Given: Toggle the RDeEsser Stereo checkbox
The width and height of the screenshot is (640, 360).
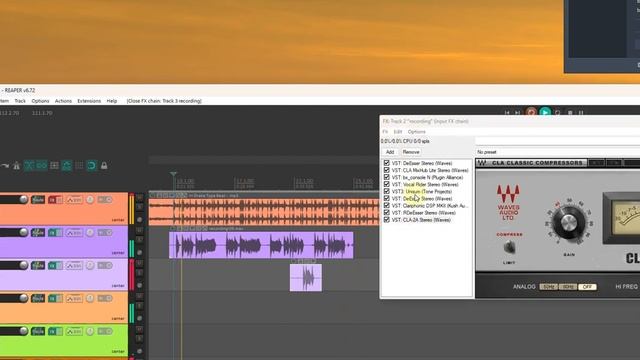Looking at the screenshot, I should [x=386, y=212].
